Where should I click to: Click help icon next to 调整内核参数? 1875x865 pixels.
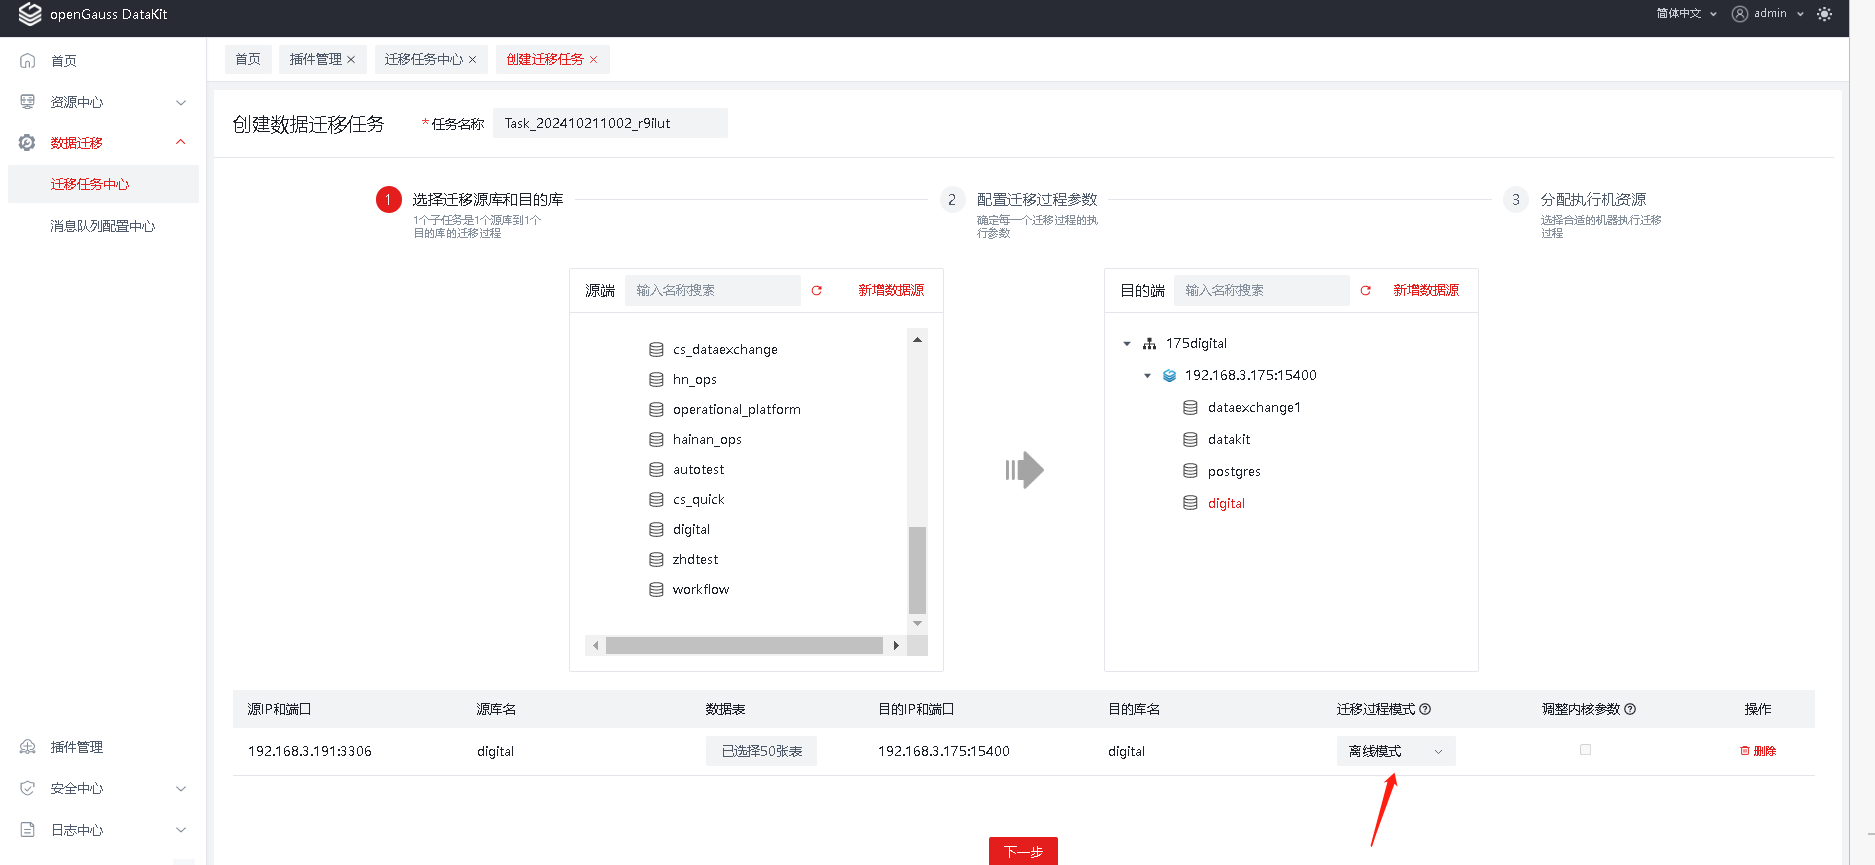(x=1630, y=709)
